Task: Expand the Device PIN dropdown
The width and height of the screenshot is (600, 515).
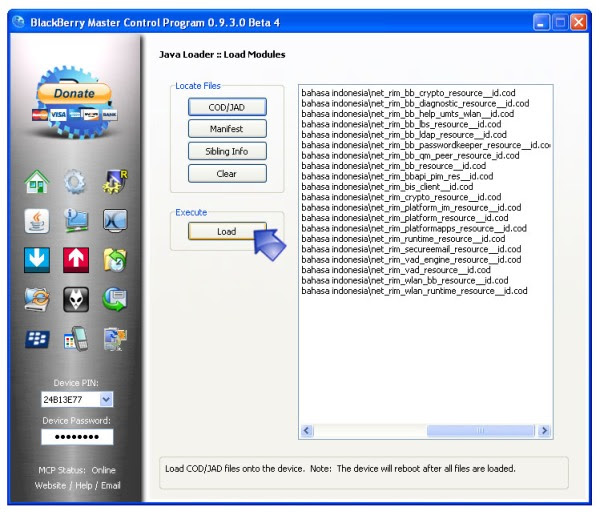Action: (106, 399)
